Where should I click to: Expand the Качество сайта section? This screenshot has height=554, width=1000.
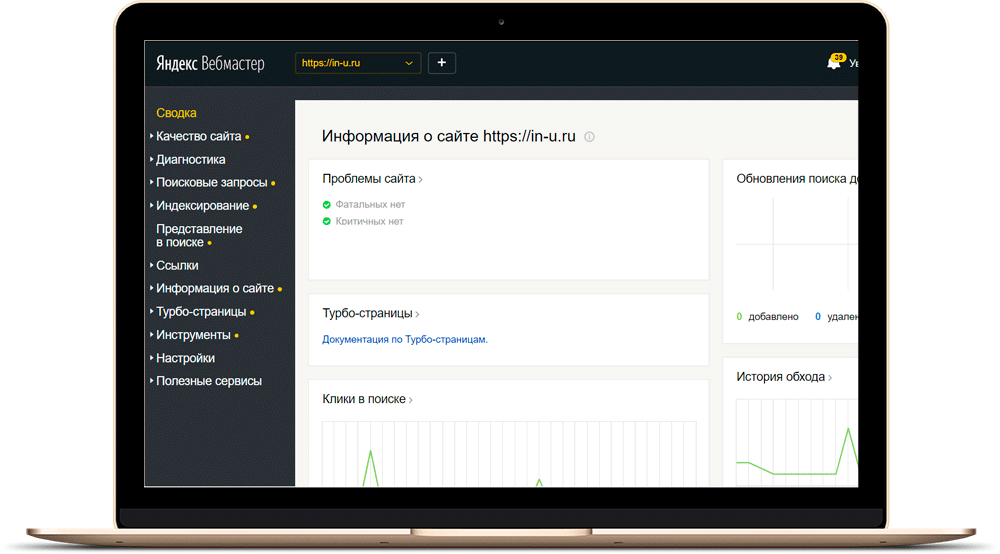pyautogui.click(x=198, y=136)
